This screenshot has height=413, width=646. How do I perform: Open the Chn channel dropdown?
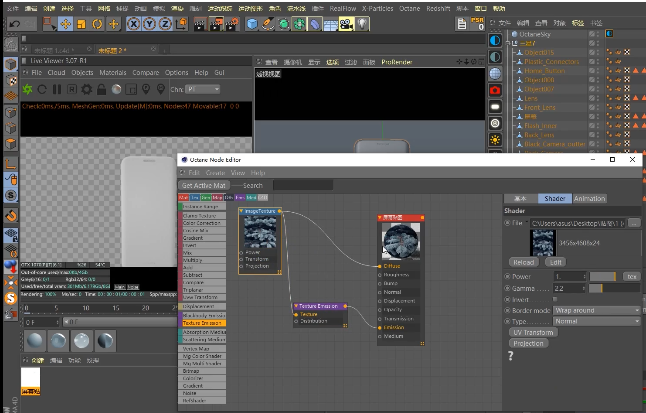pyautogui.click(x=203, y=89)
